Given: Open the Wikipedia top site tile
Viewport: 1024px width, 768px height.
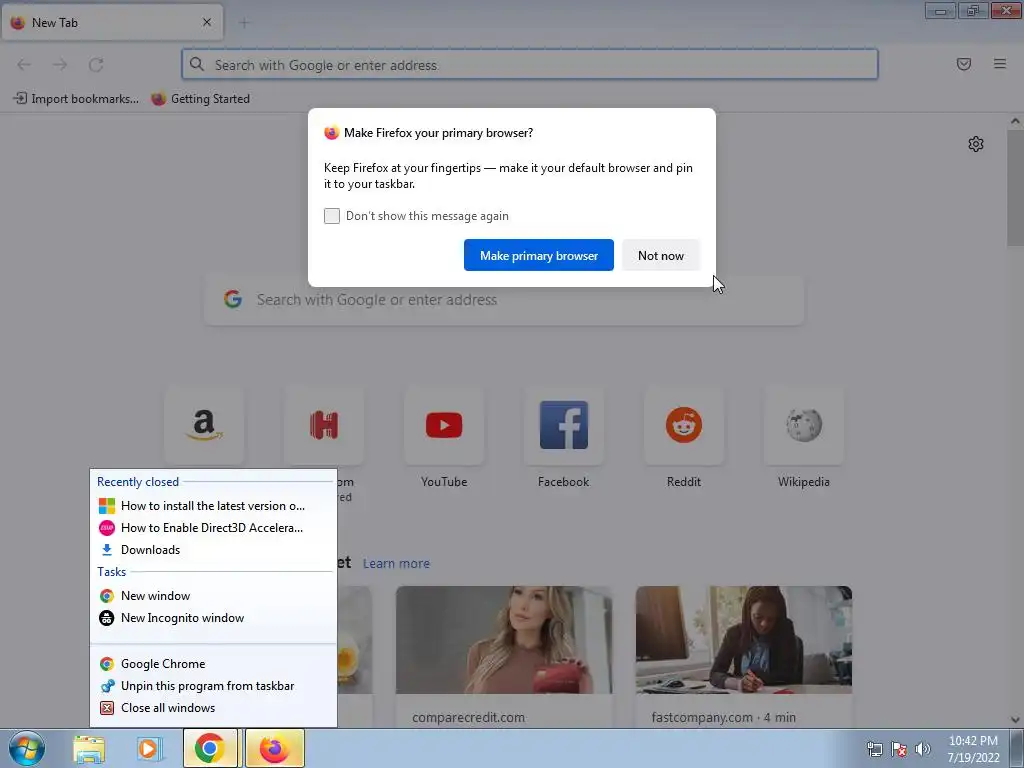Looking at the screenshot, I should click(804, 425).
